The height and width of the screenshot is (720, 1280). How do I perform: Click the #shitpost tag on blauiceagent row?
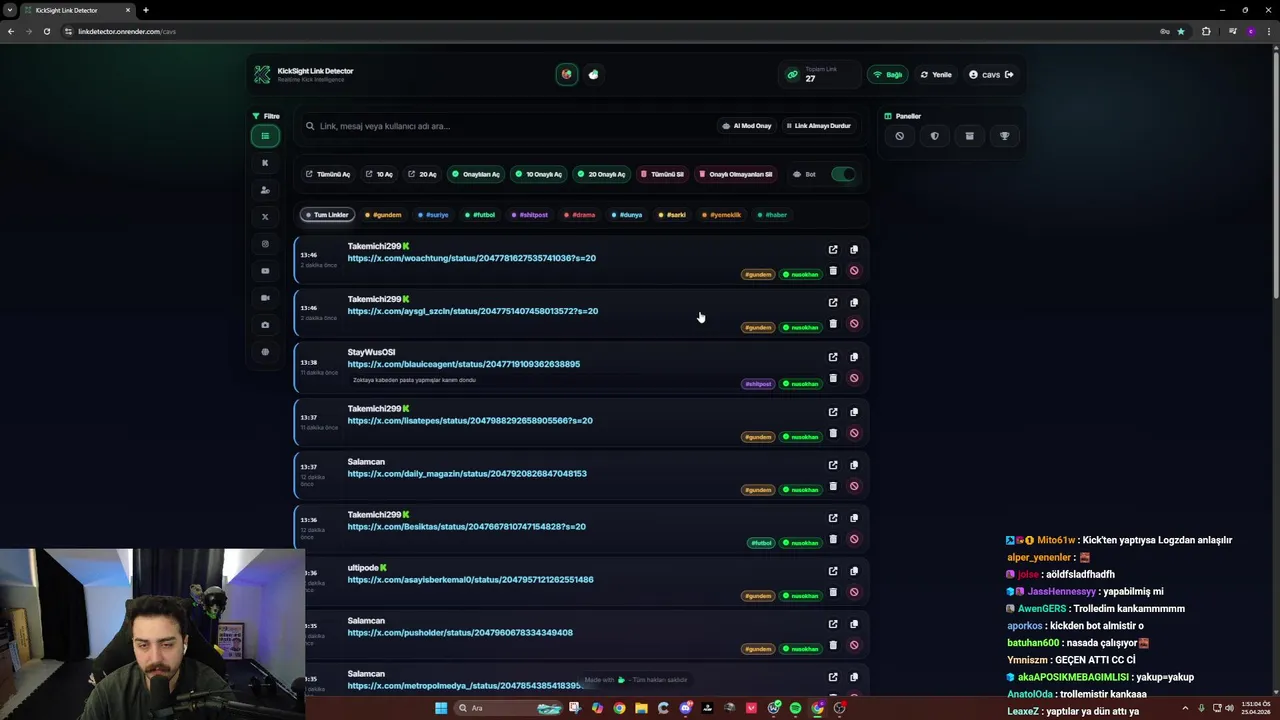pyautogui.click(x=758, y=384)
